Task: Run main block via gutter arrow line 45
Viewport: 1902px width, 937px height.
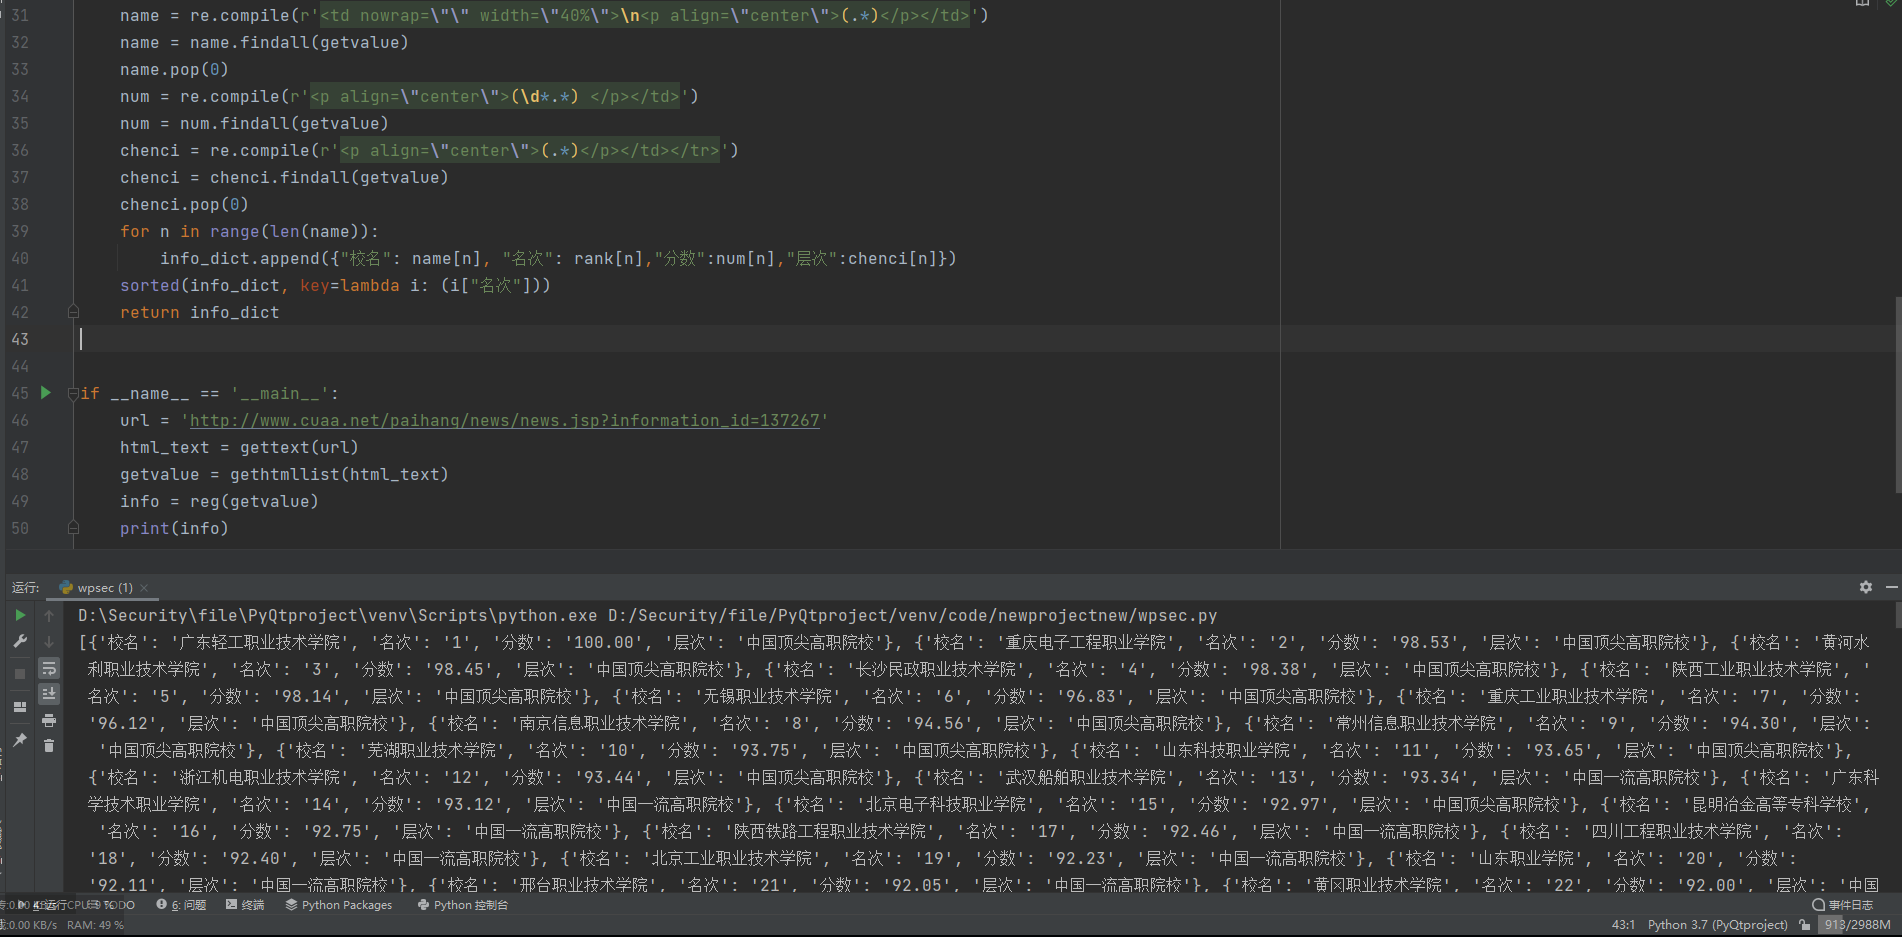Action: pos(46,393)
